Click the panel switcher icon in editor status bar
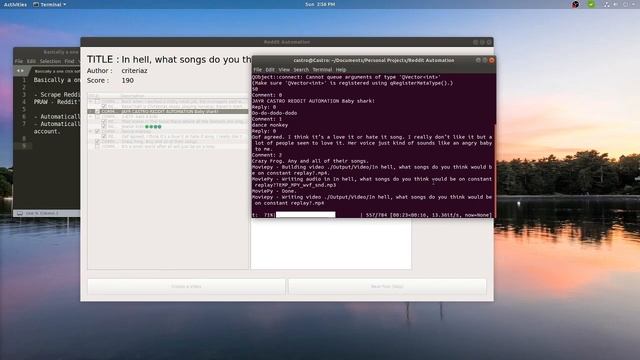The height and width of the screenshot is (360, 640). point(20,213)
